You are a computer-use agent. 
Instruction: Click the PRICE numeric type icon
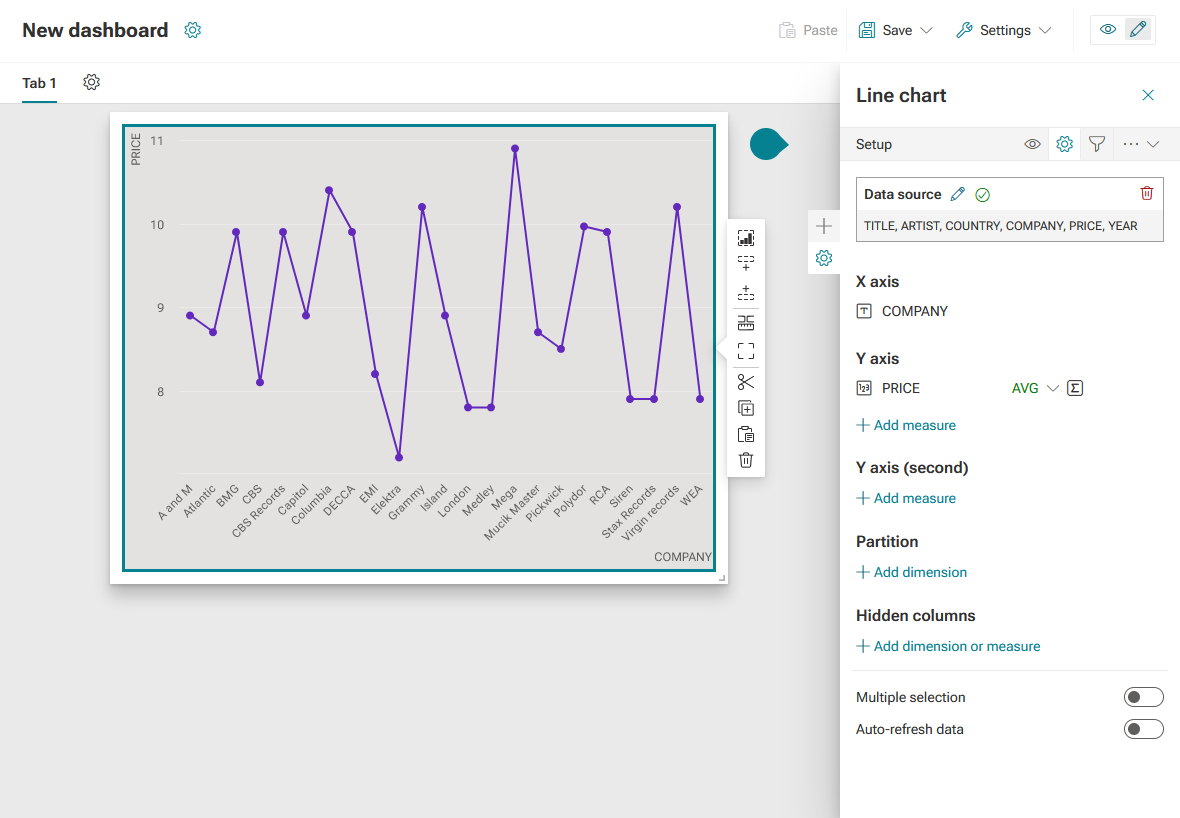click(x=864, y=388)
